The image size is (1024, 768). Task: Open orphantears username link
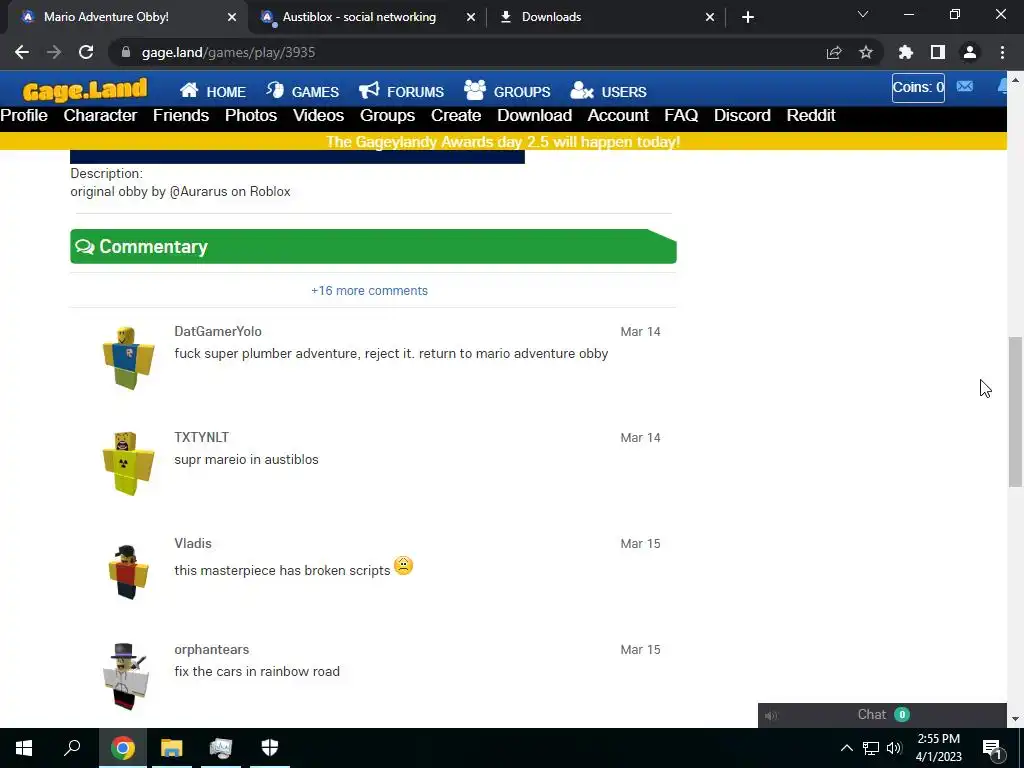point(212,649)
